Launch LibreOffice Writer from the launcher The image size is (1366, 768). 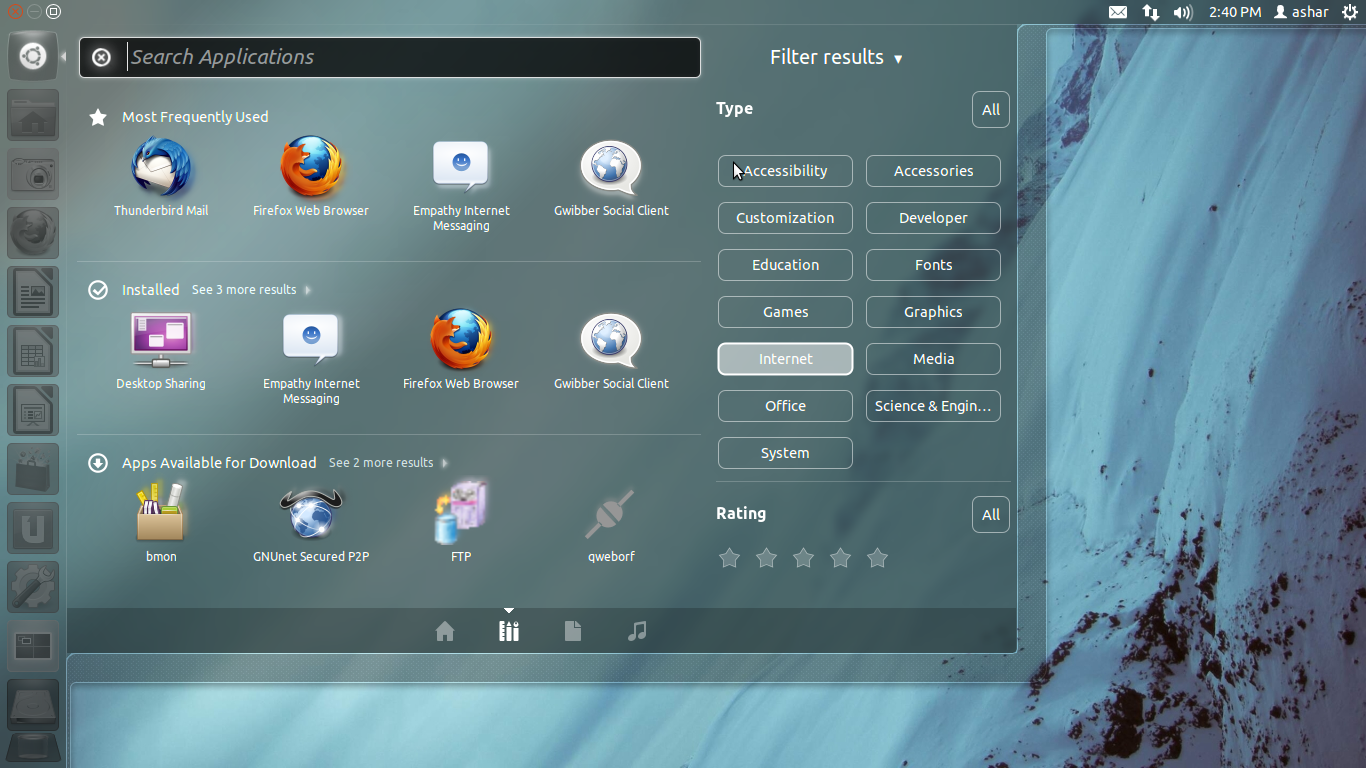pos(33,291)
